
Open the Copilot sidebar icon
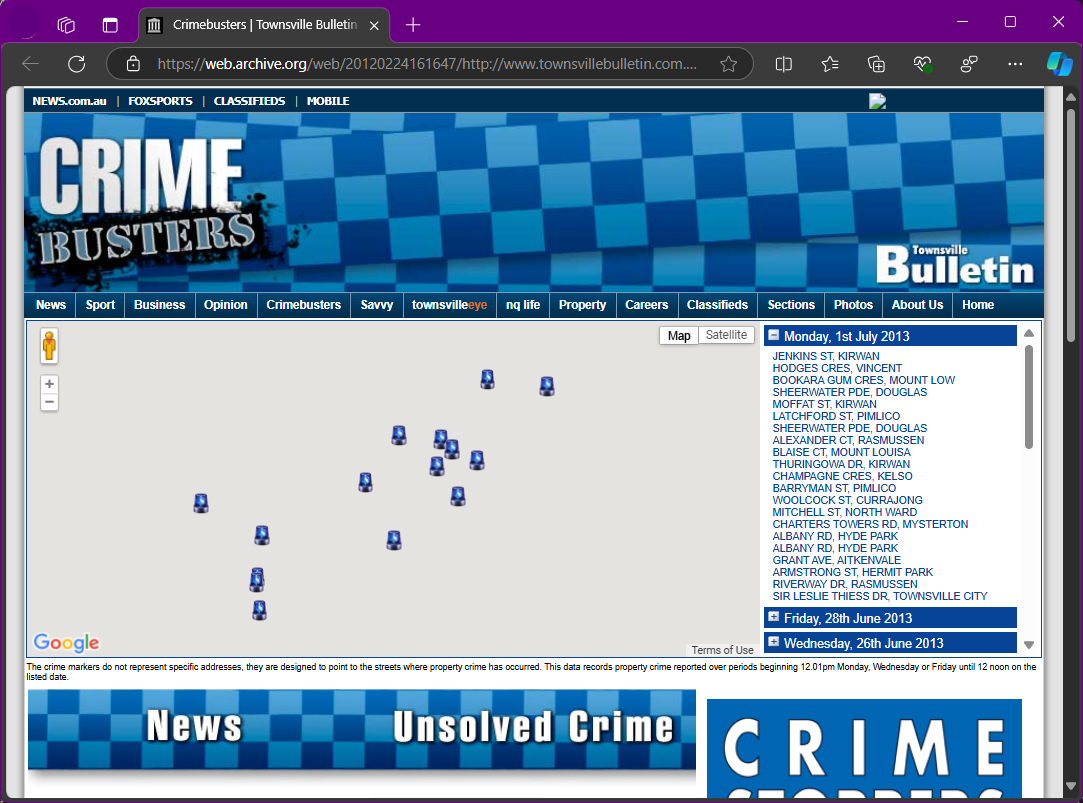point(1059,64)
